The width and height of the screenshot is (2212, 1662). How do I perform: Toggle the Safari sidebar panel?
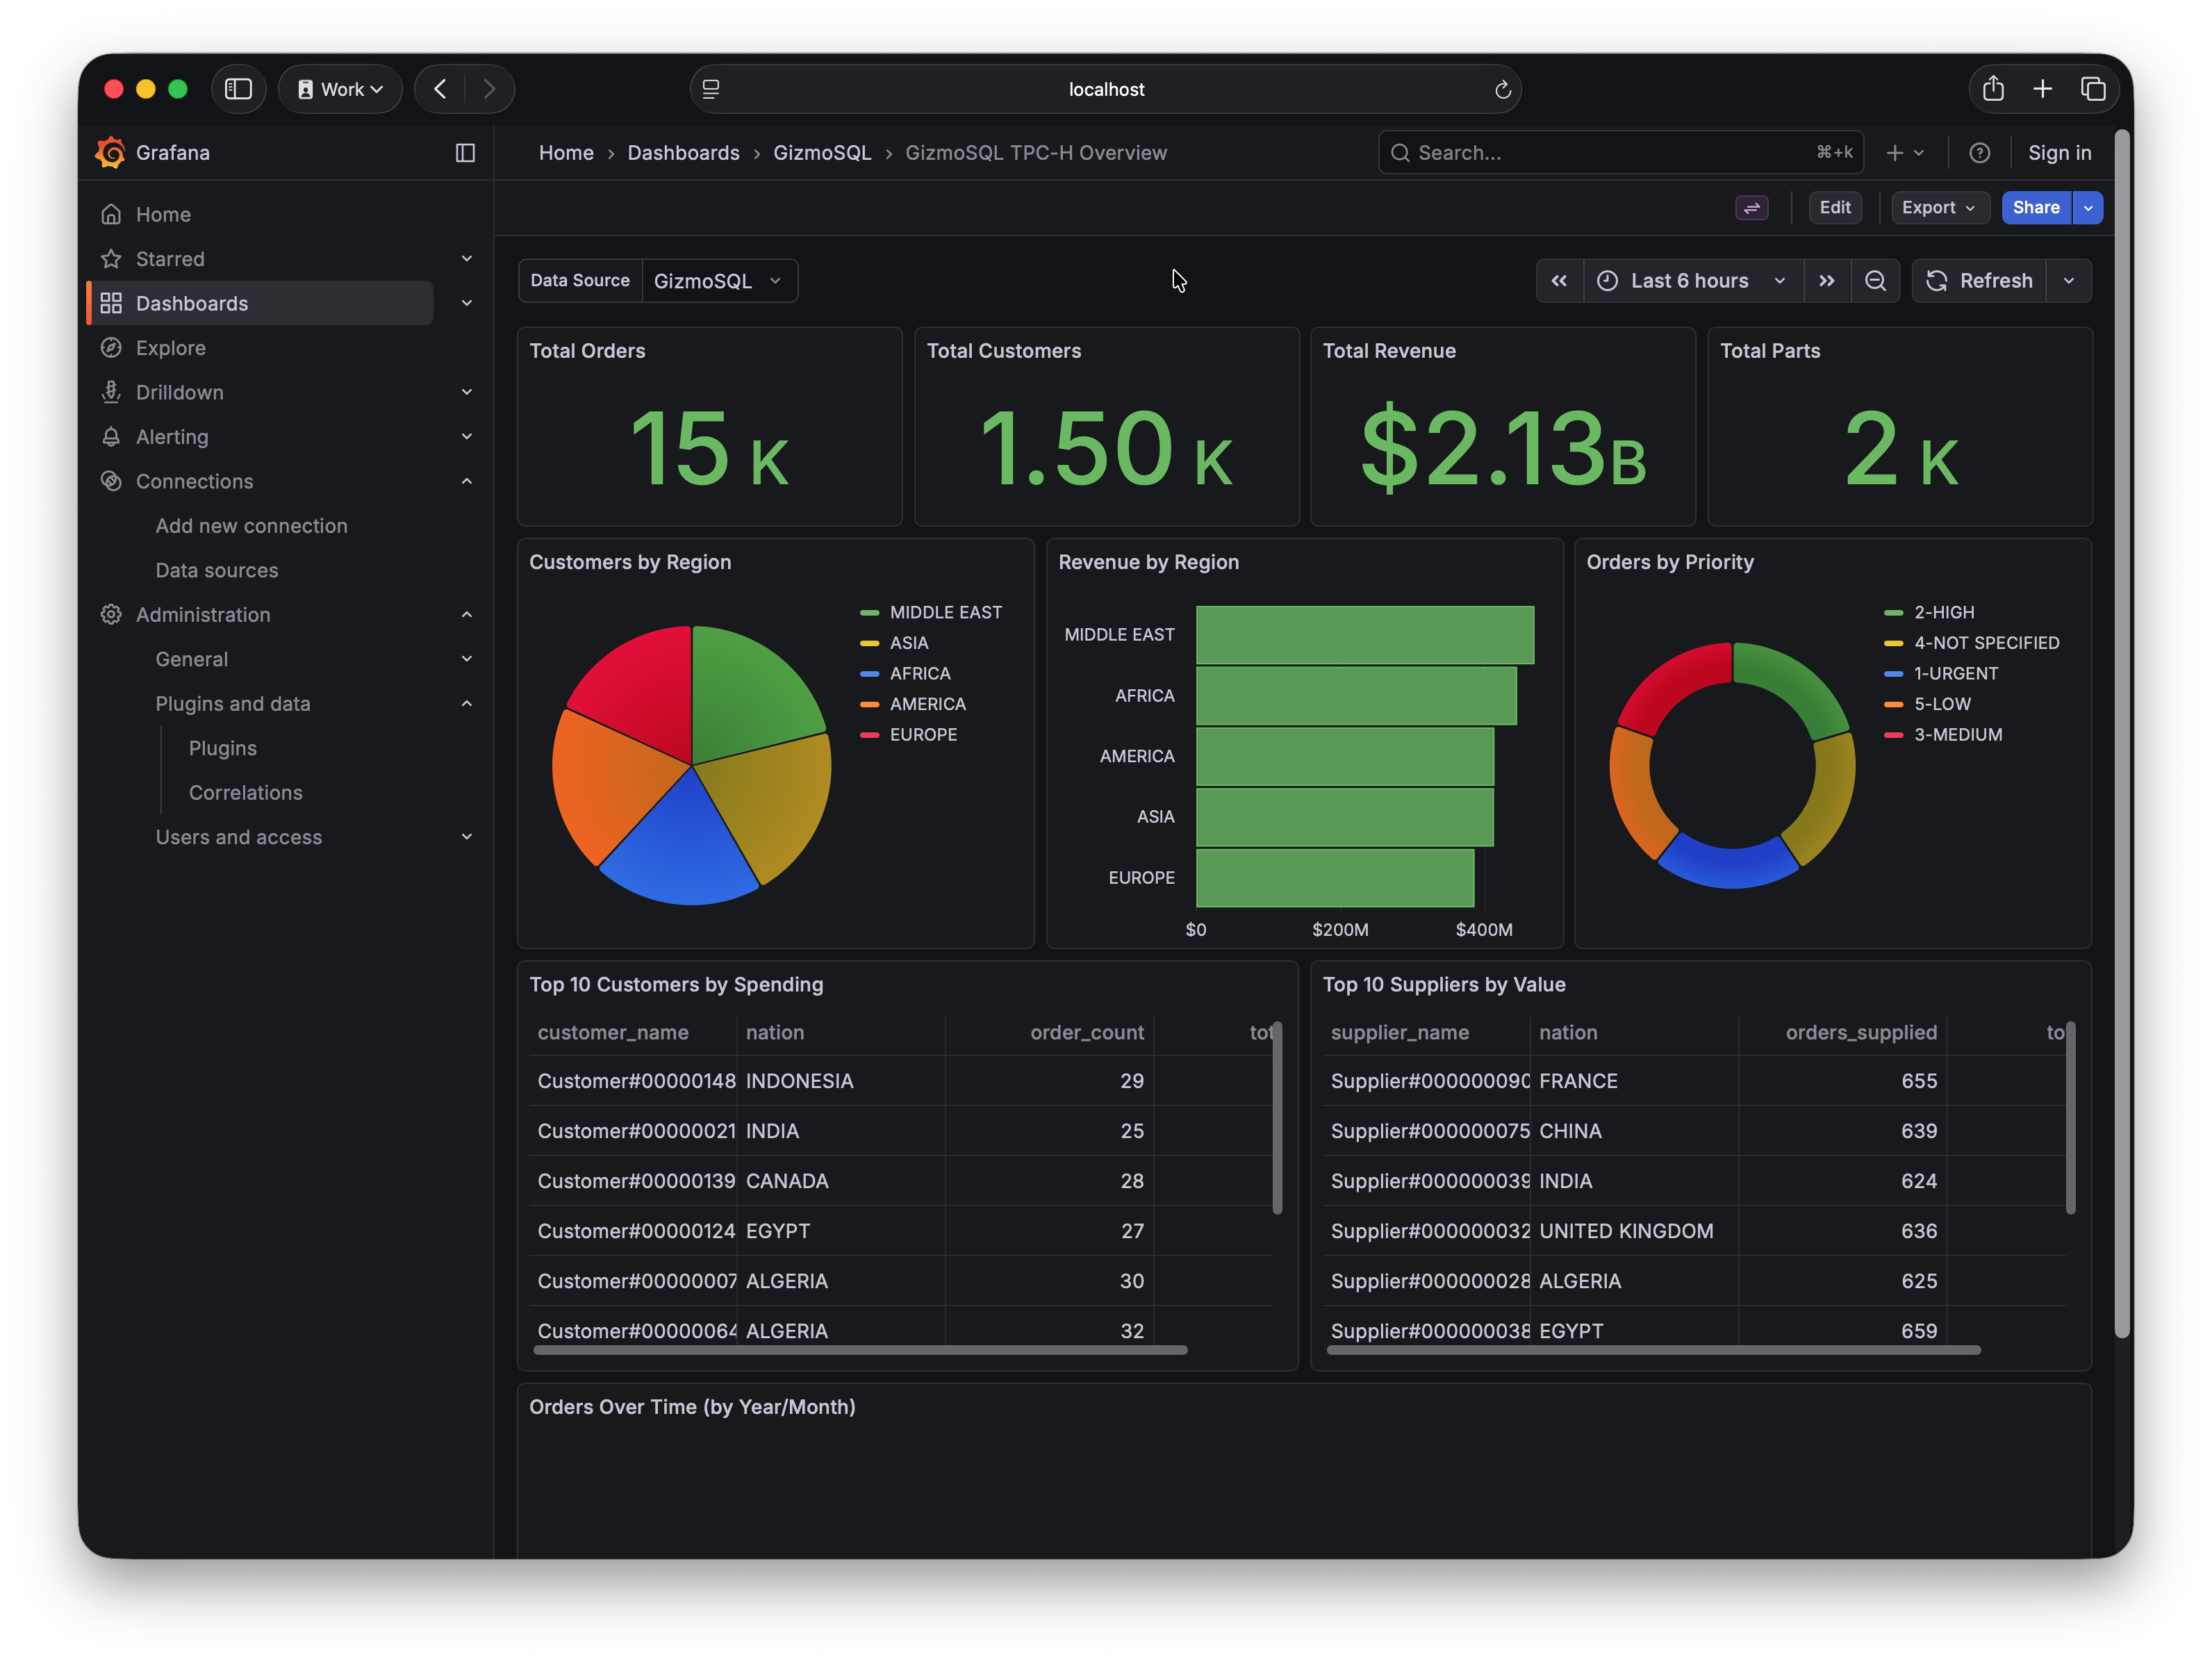point(238,89)
